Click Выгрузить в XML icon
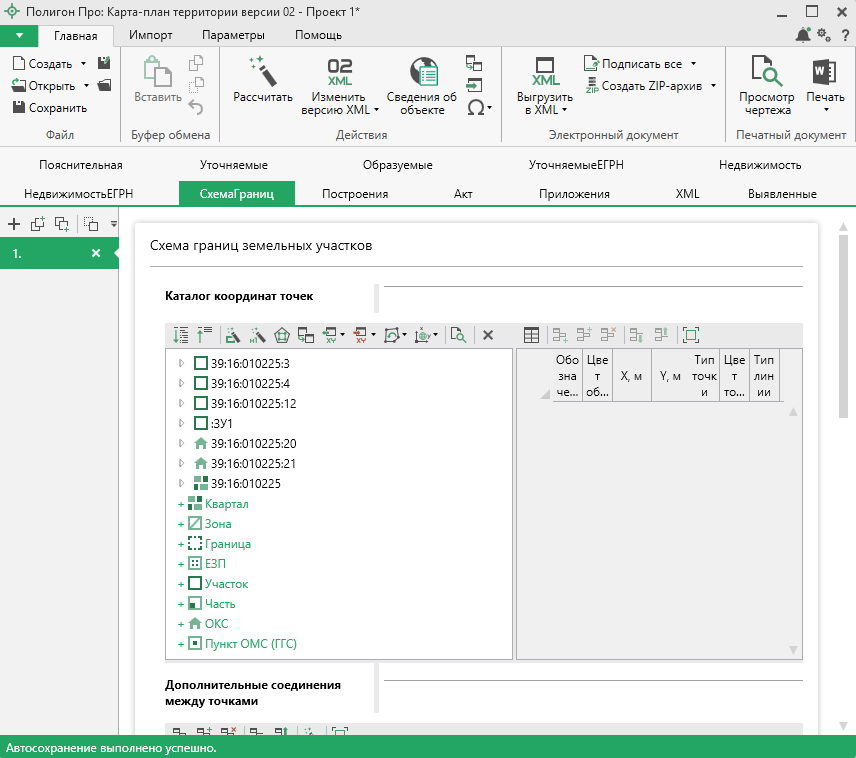856x758 pixels. pyautogui.click(x=545, y=72)
